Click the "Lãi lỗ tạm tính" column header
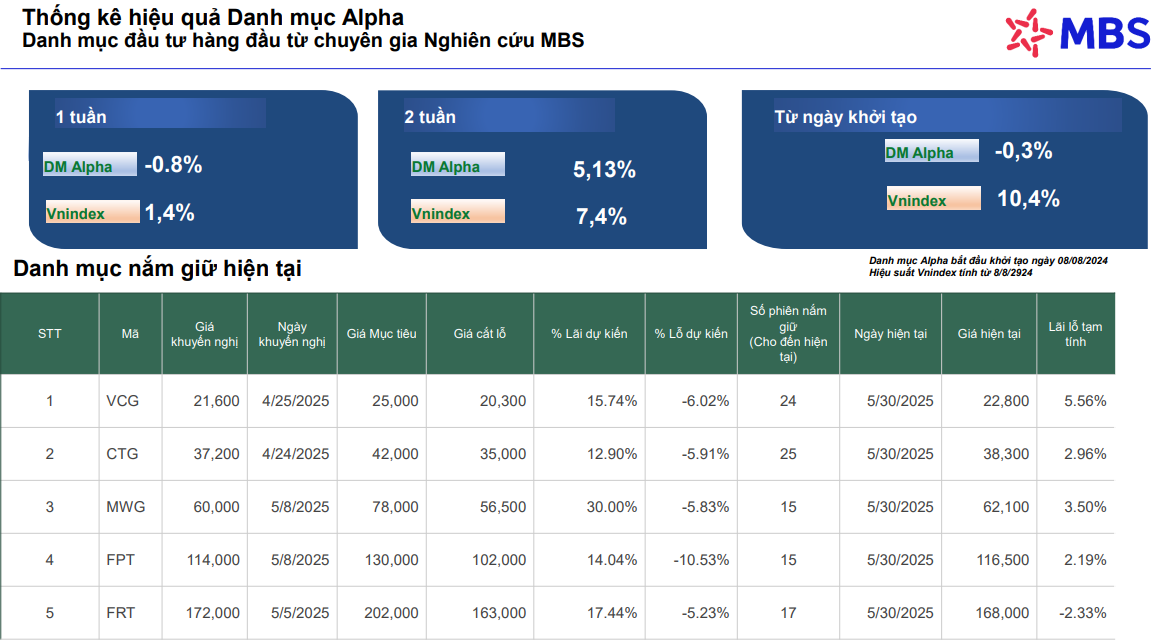The image size is (1162, 644). click(1075, 334)
